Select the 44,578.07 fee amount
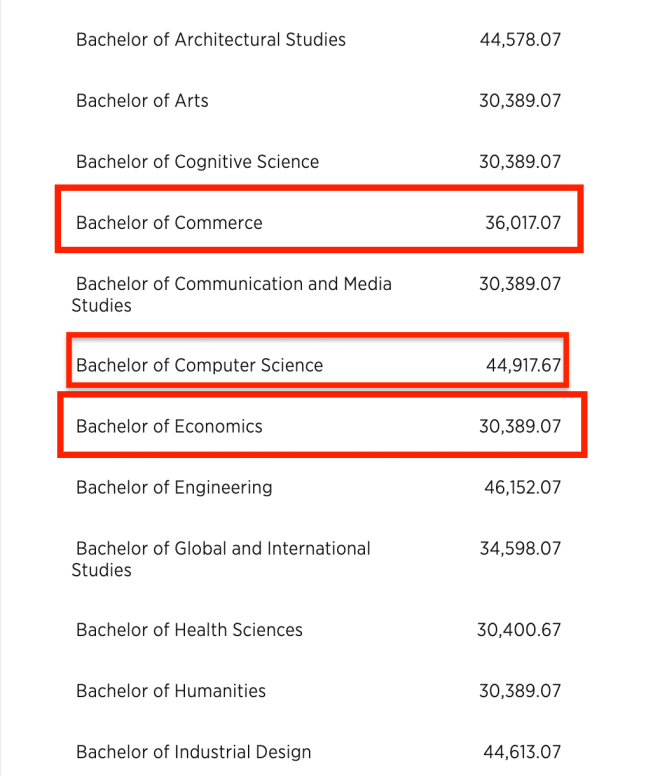 (x=520, y=40)
